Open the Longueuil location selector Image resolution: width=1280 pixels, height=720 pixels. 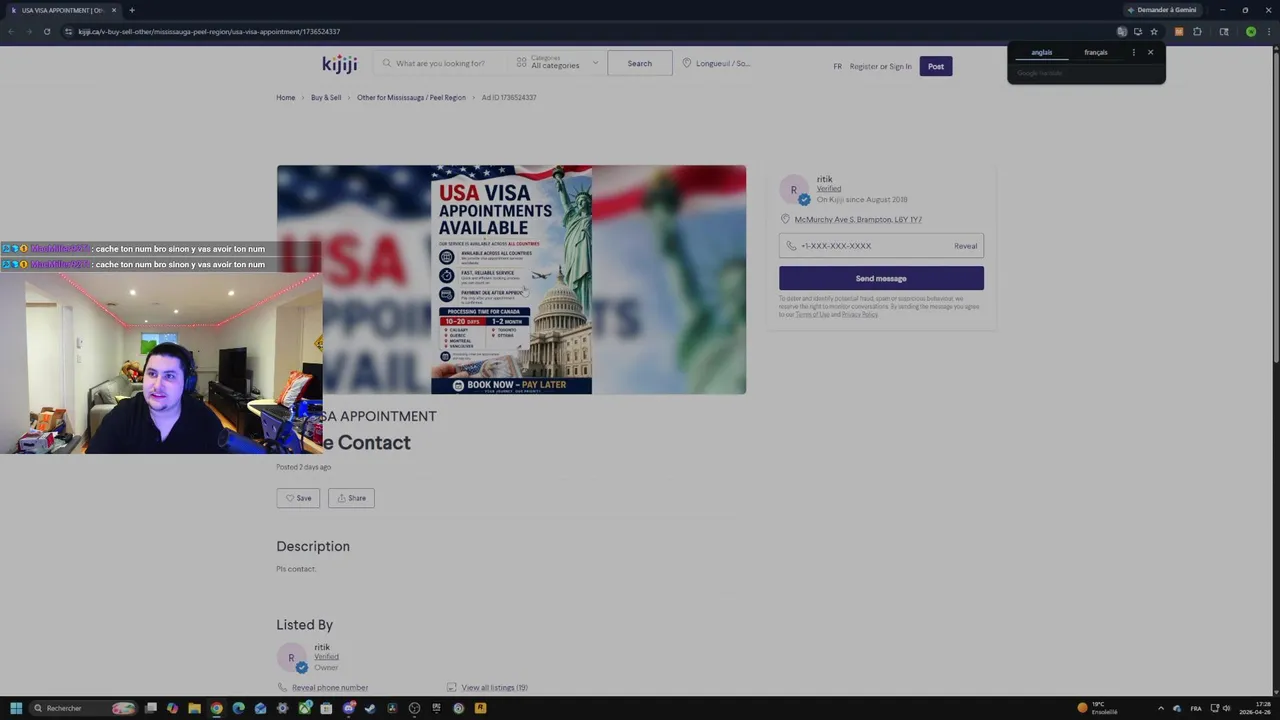(x=716, y=63)
